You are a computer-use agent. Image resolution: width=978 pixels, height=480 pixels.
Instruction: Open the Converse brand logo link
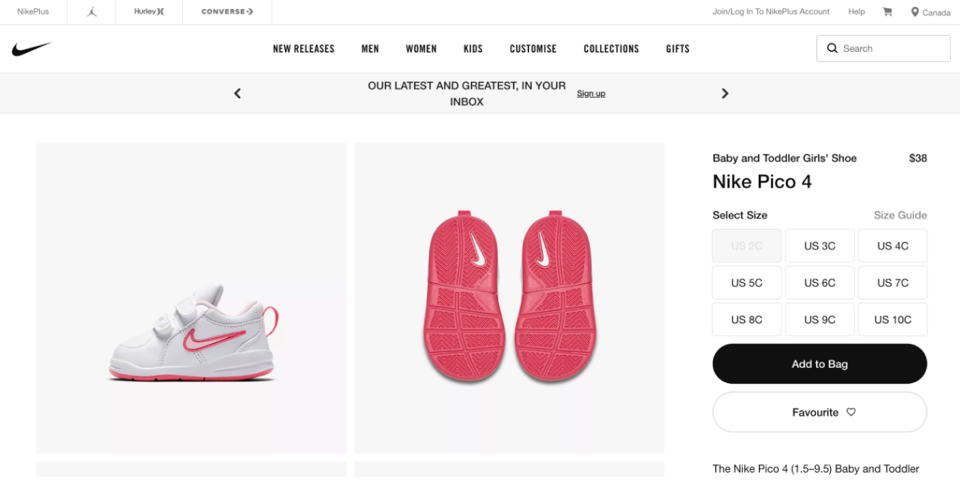click(x=227, y=12)
